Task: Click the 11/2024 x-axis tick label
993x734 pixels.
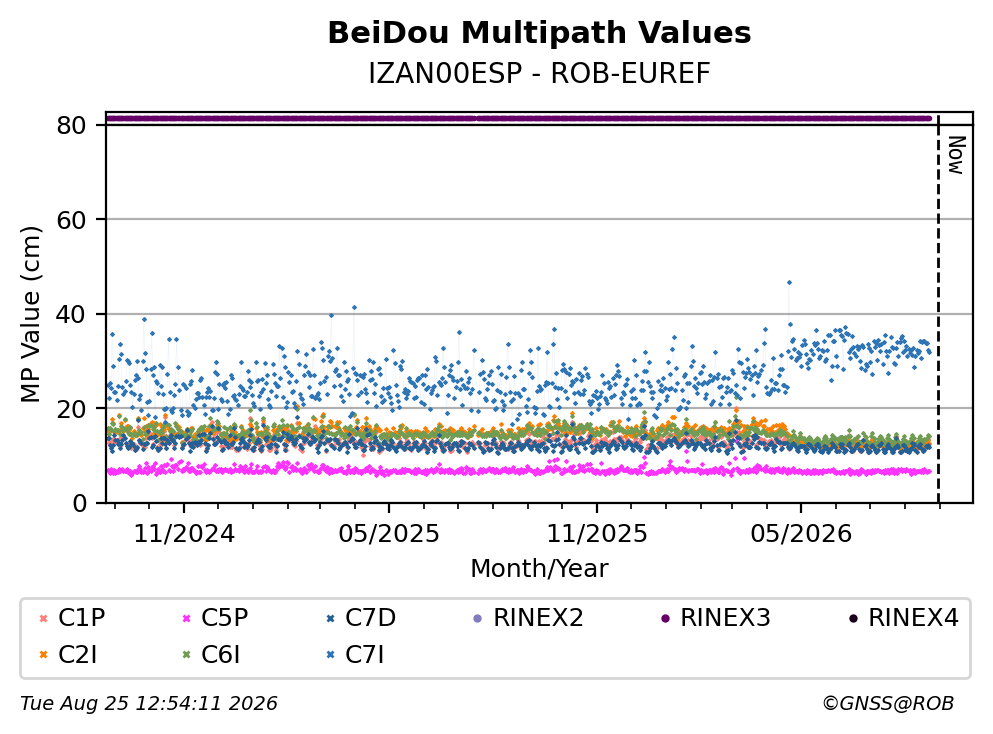Action: pos(184,534)
